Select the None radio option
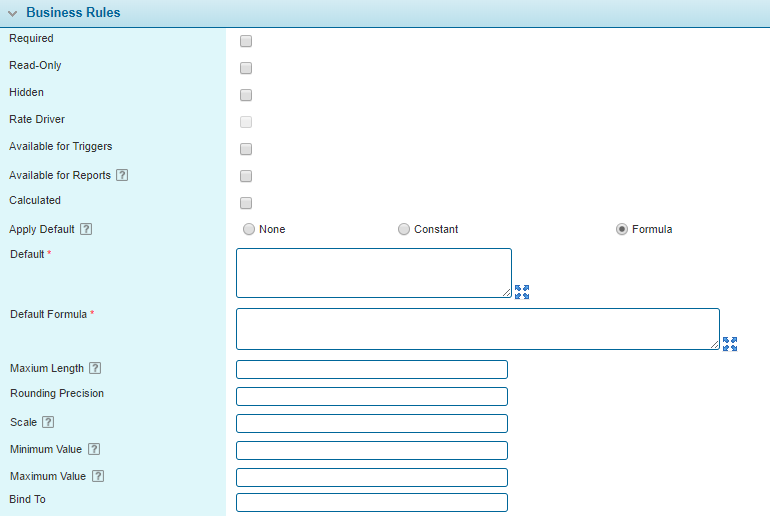 coord(249,229)
